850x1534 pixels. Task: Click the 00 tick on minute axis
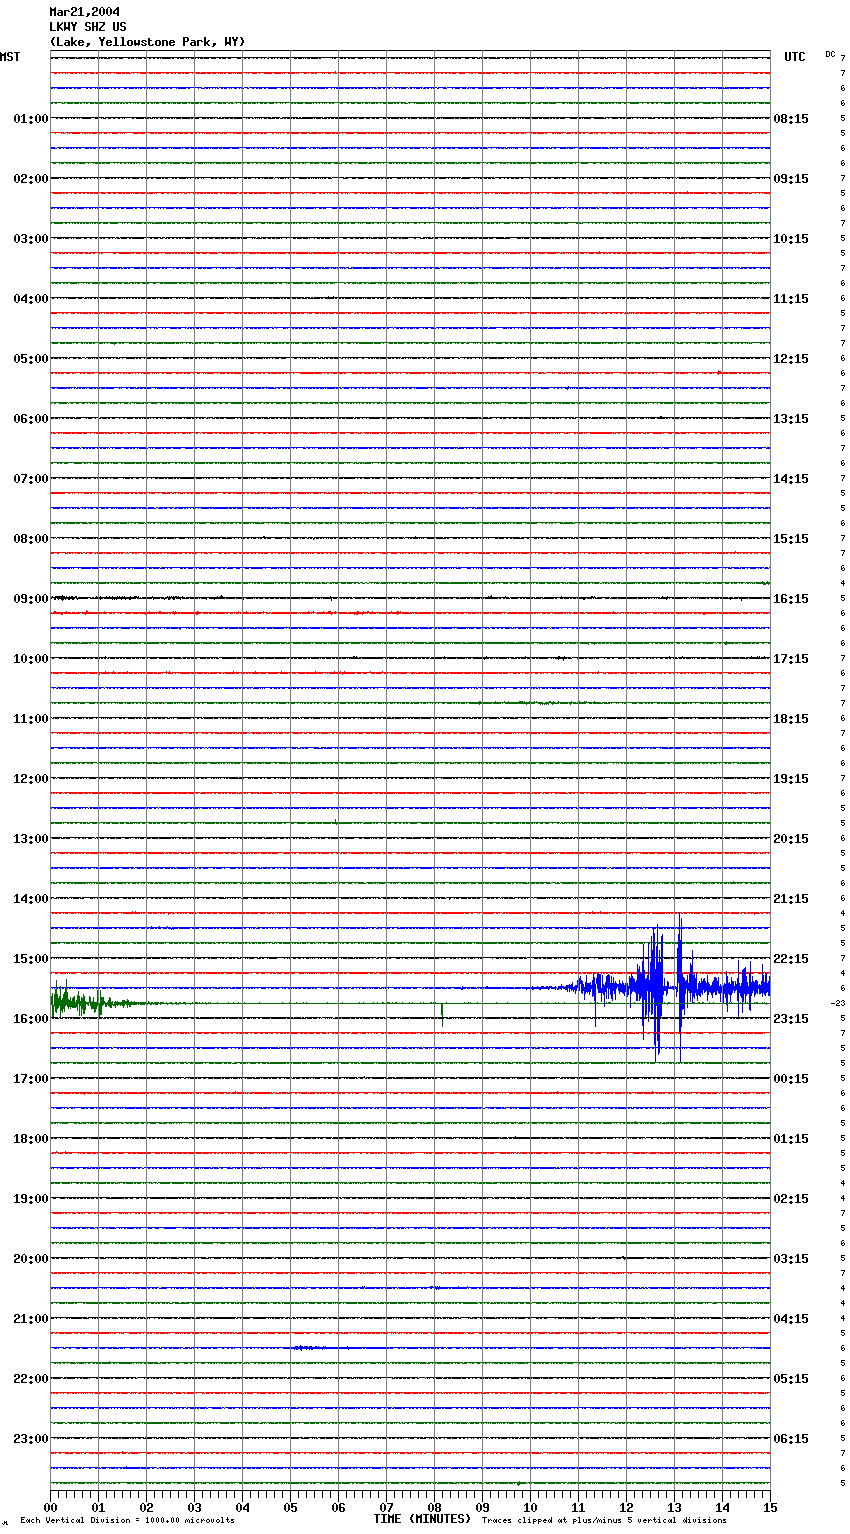(x=50, y=1507)
